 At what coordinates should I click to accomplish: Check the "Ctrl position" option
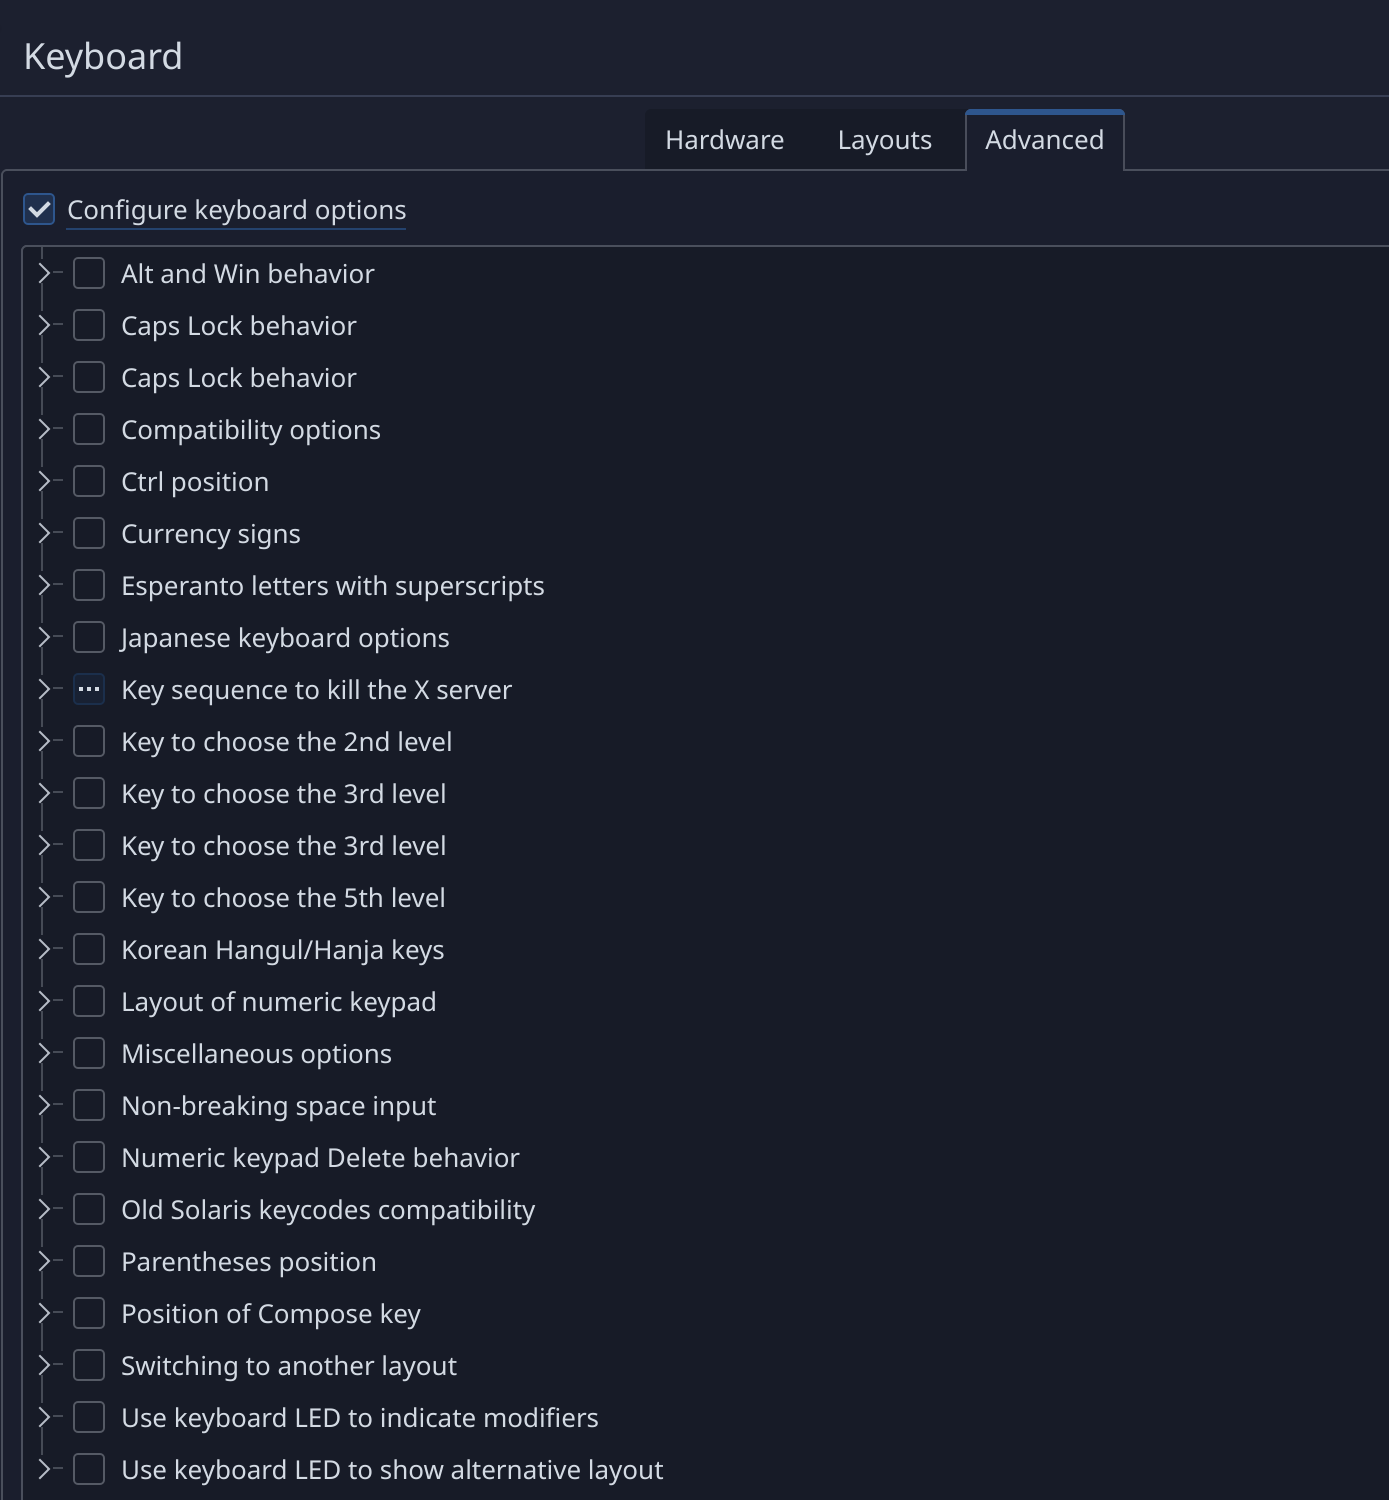click(x=89, y=481)
